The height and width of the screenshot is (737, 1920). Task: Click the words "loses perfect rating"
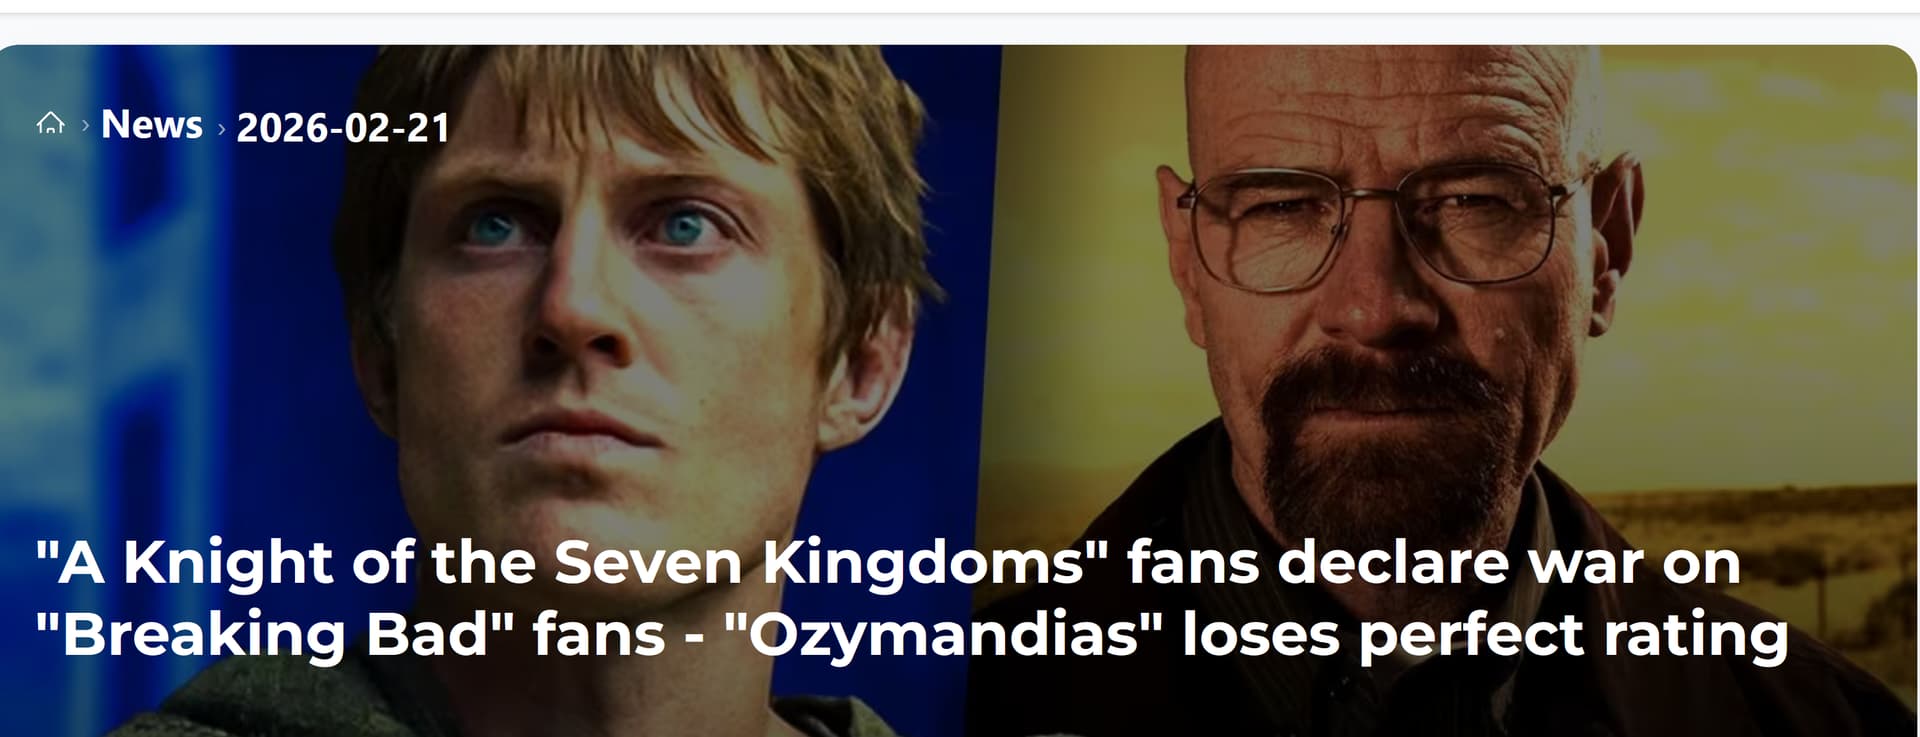pyautogui.click(x=1485, y=634)
